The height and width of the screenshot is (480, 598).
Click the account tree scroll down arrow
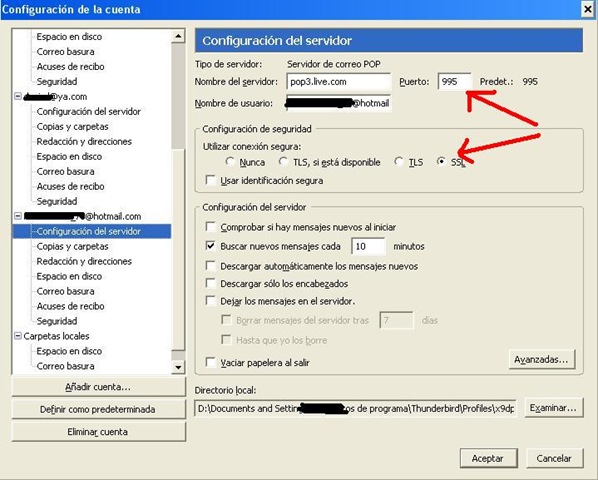click(178, 367)
